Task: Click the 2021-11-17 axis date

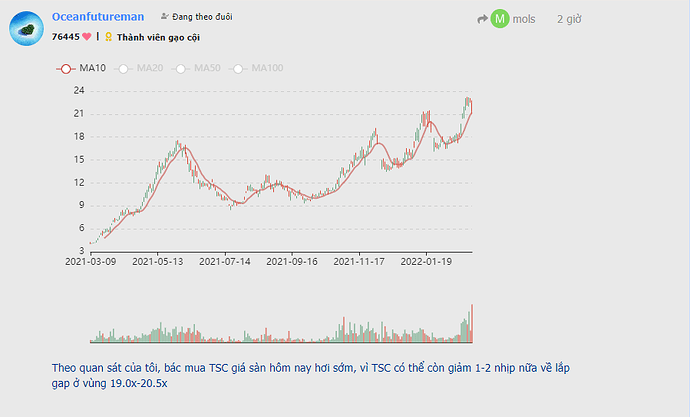Action: [359, 262]
